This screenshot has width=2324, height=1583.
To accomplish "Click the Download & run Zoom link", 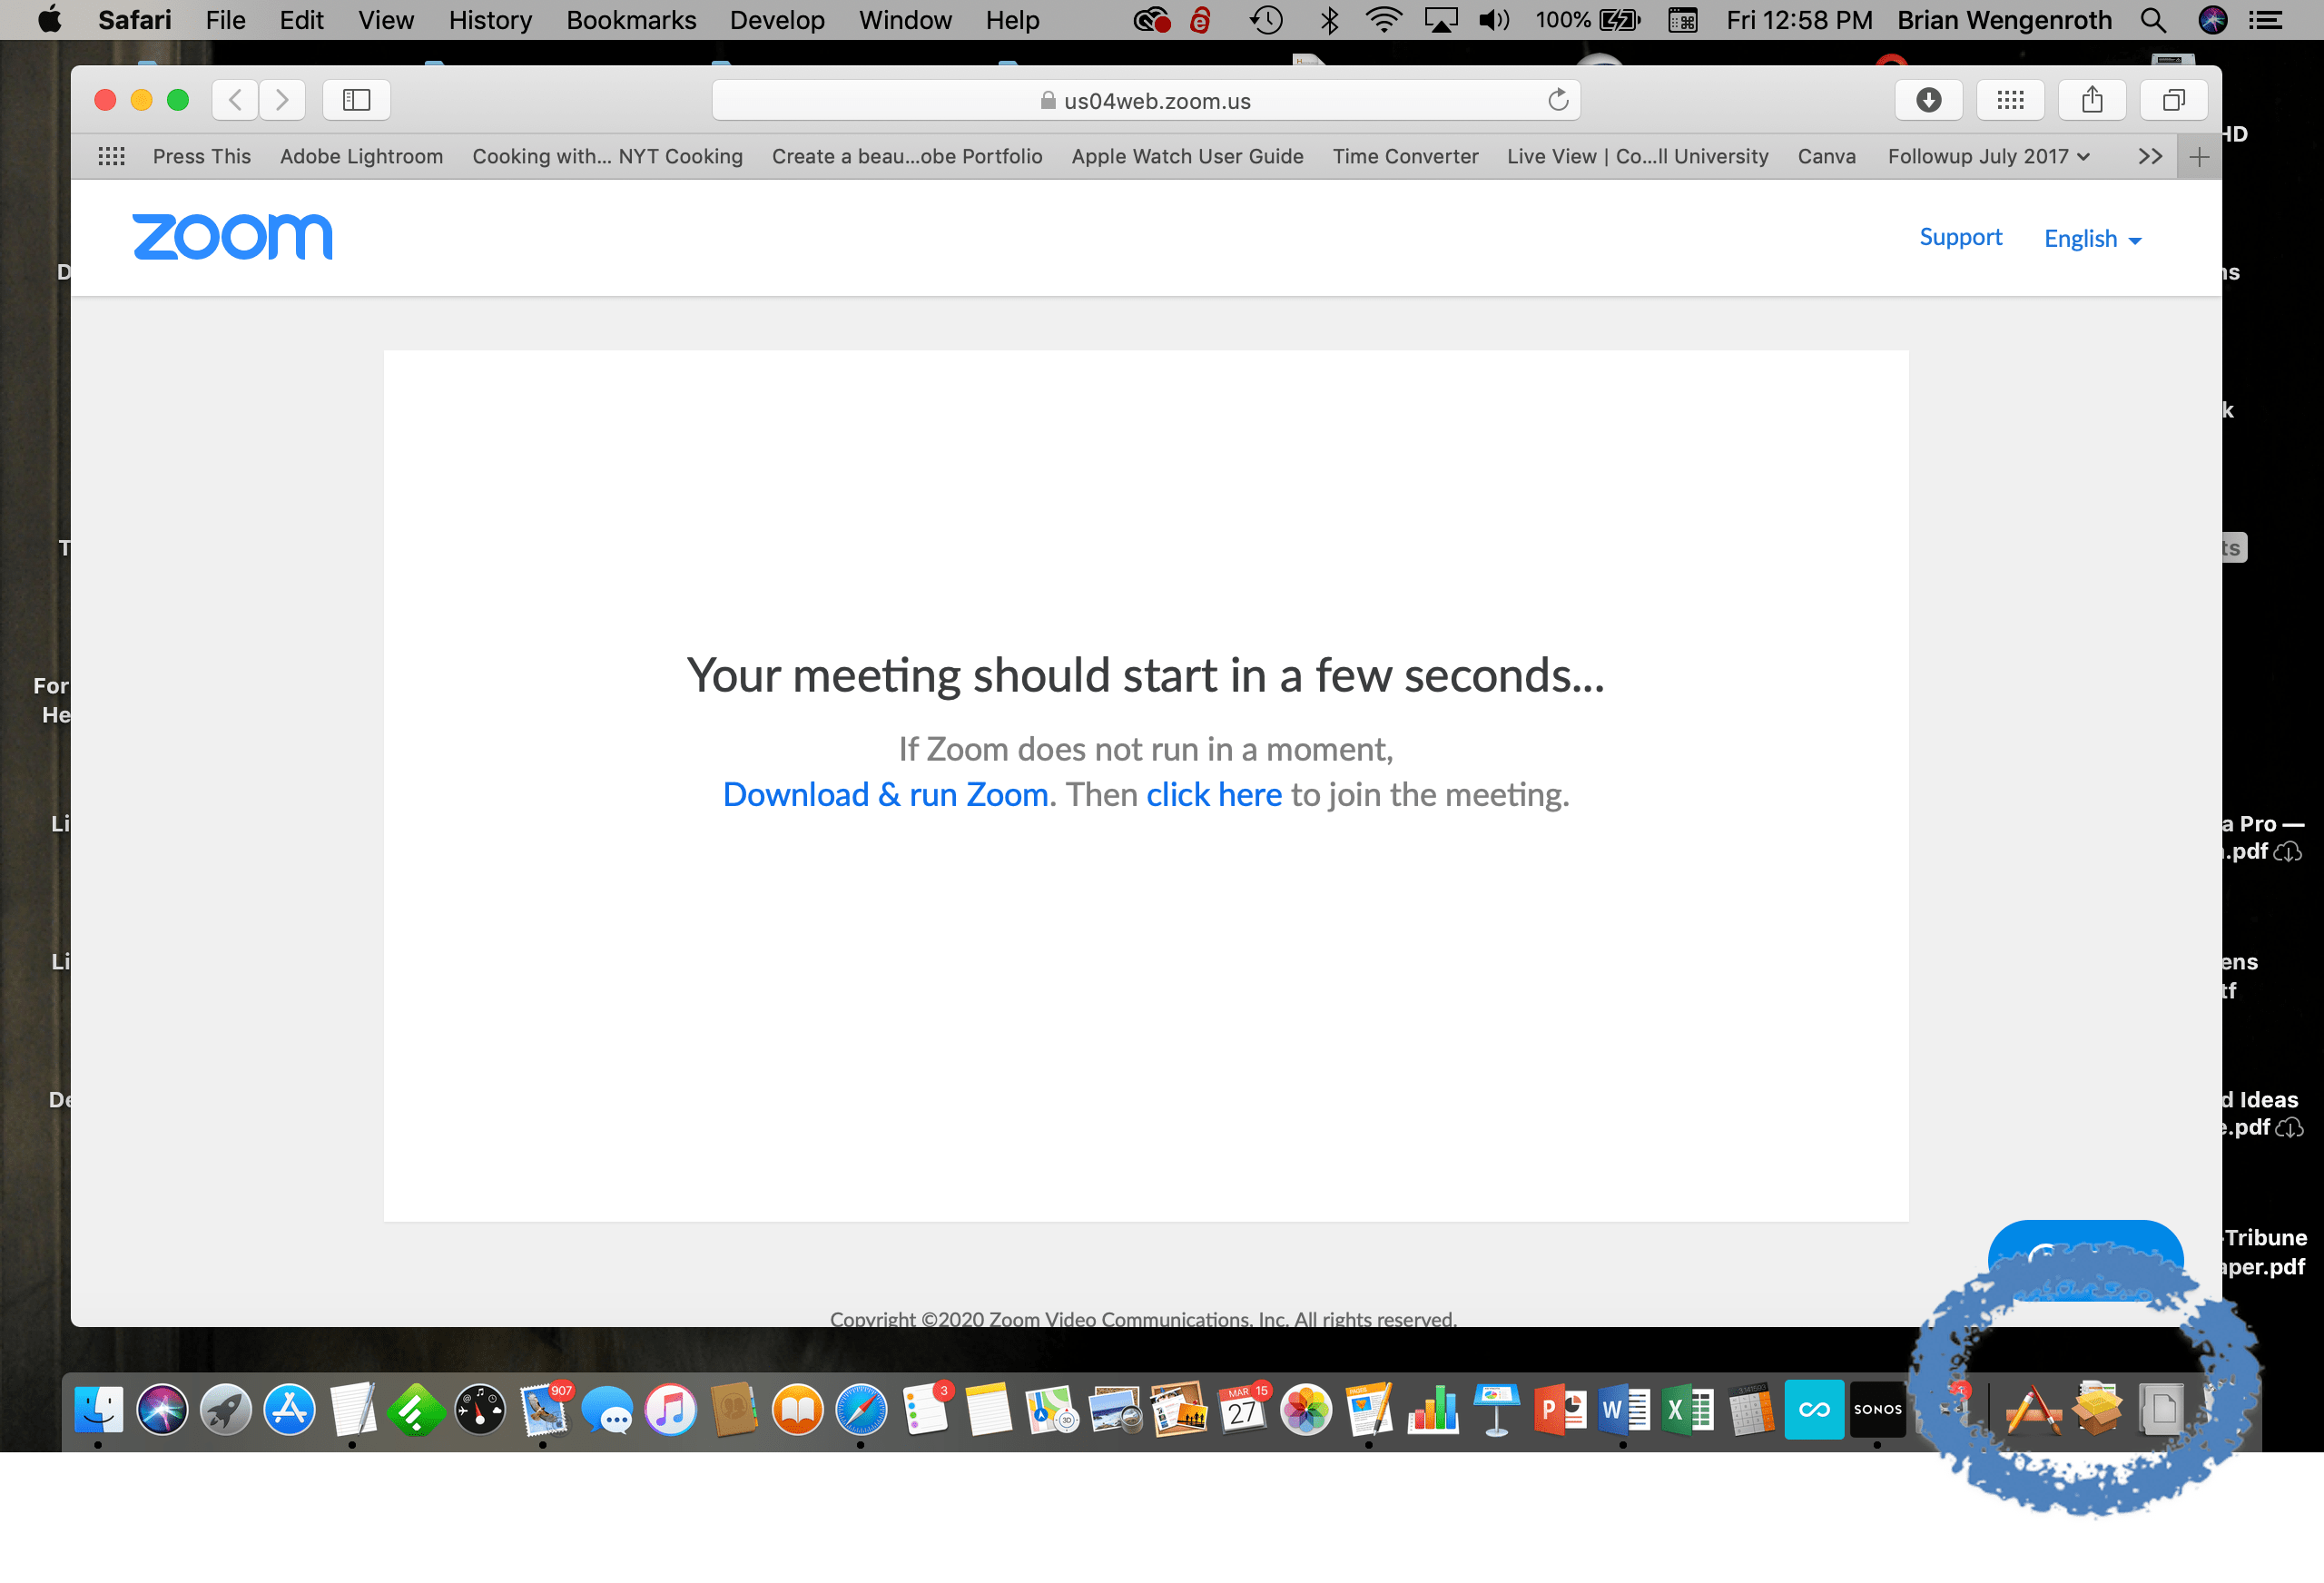I will tap(886, 795).
